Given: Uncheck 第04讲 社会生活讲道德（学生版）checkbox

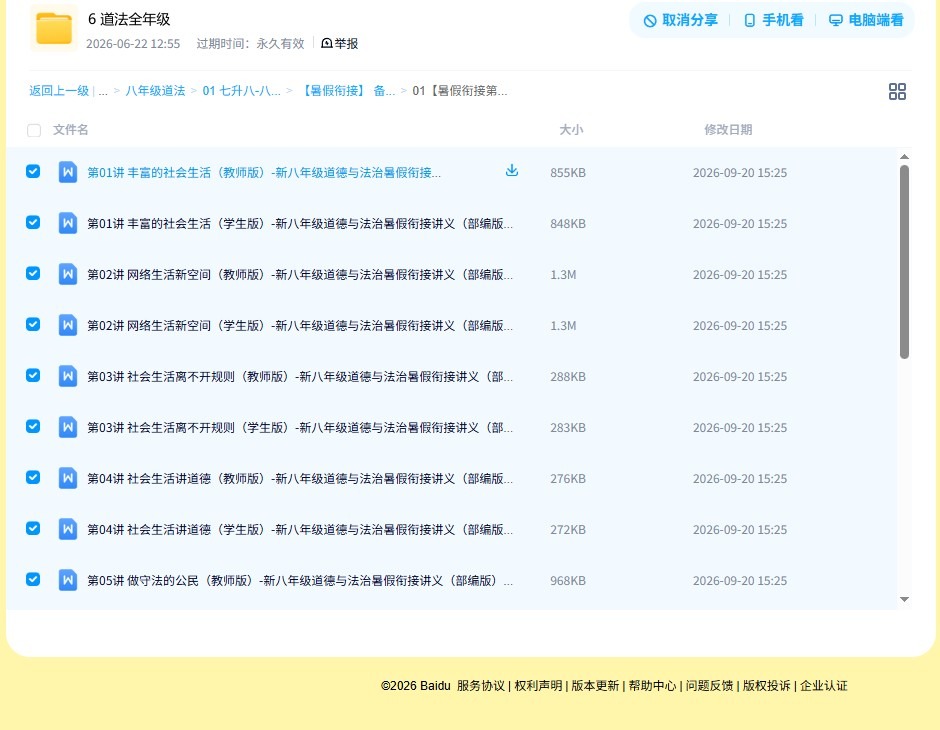Looking at the screenshot, I should point(33,529).
